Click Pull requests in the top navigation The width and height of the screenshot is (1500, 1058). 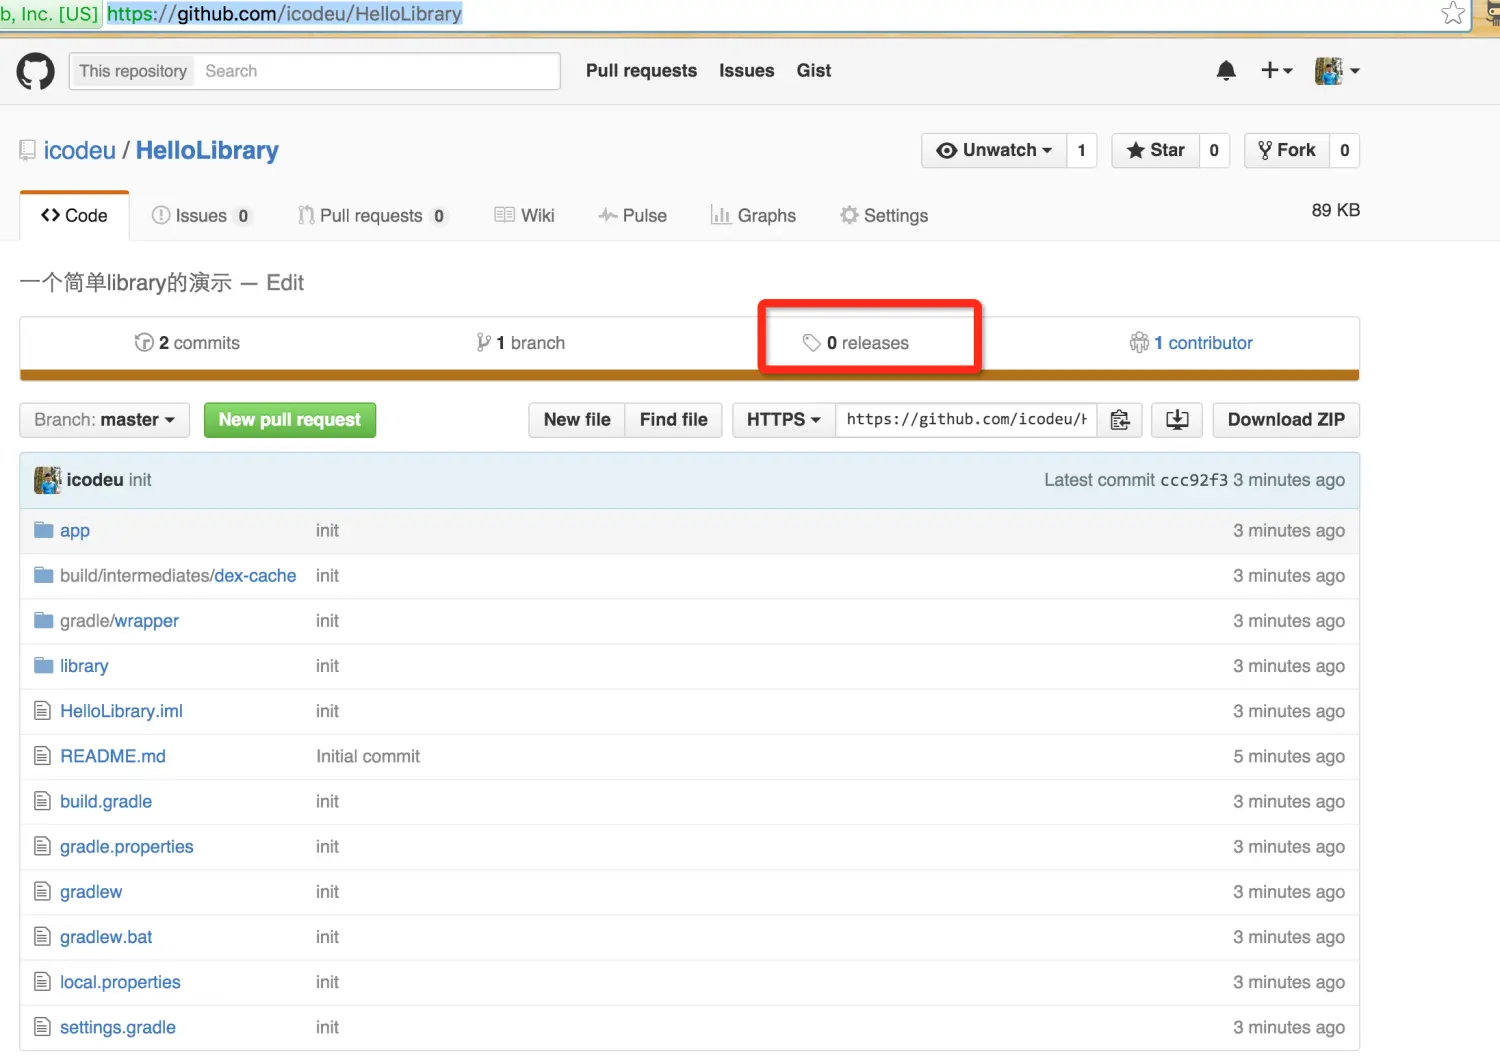coord(641,71)
